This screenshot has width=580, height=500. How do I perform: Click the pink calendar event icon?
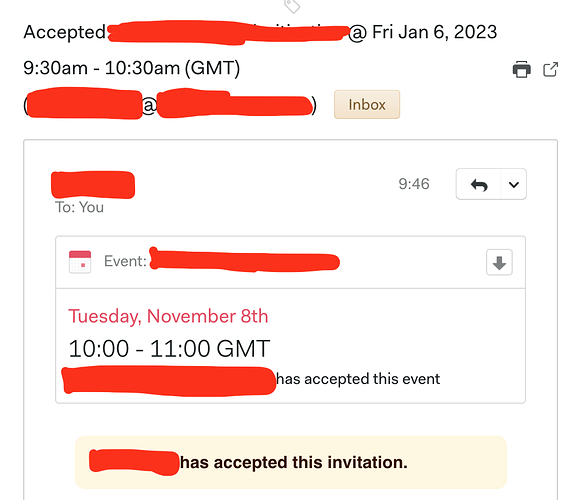coord(80,262)
